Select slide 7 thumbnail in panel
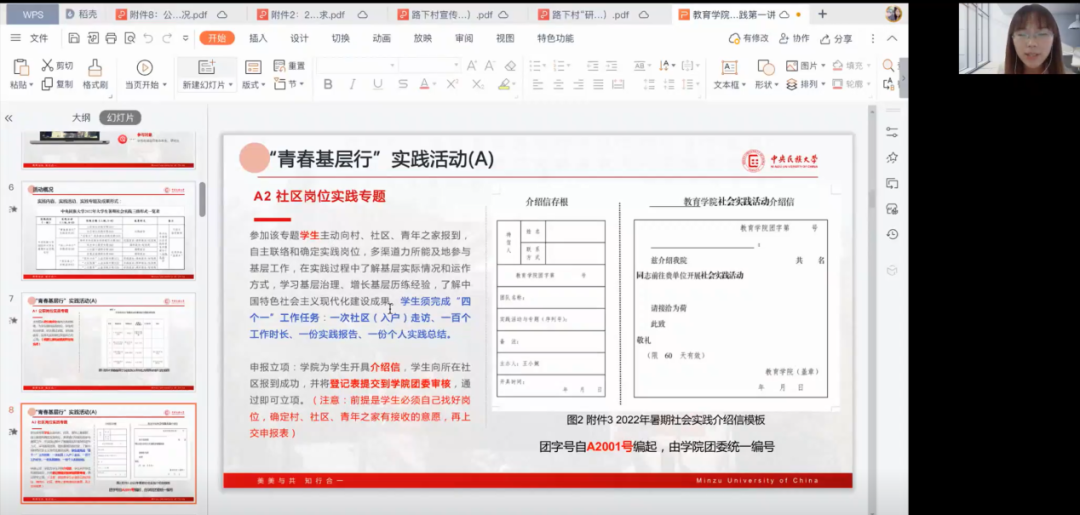 [109, 342]
